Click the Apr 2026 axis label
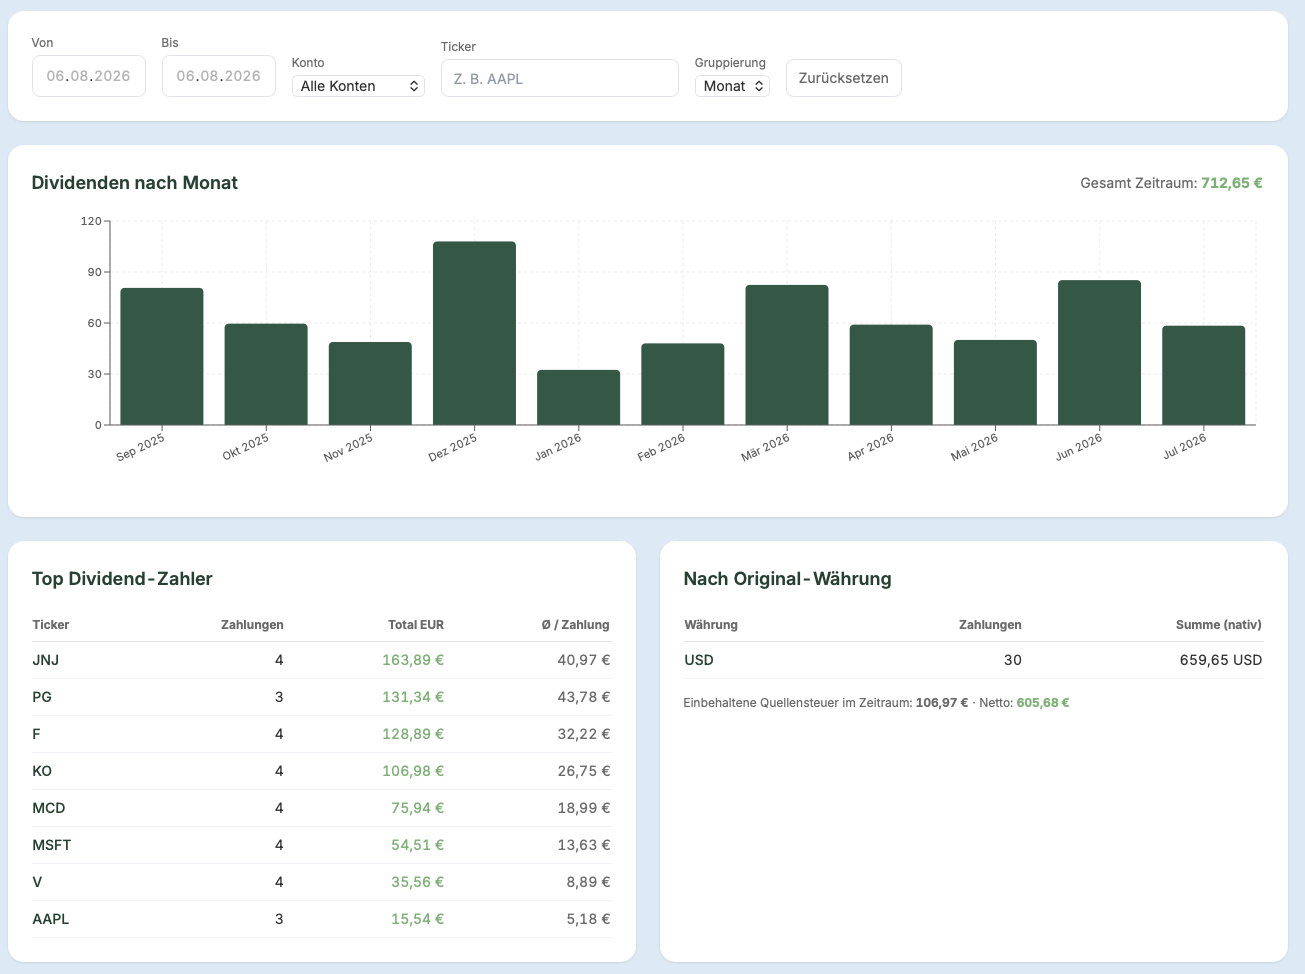Image resolution: width=1305 pixels, height=974 pixels. pos(871,446)
